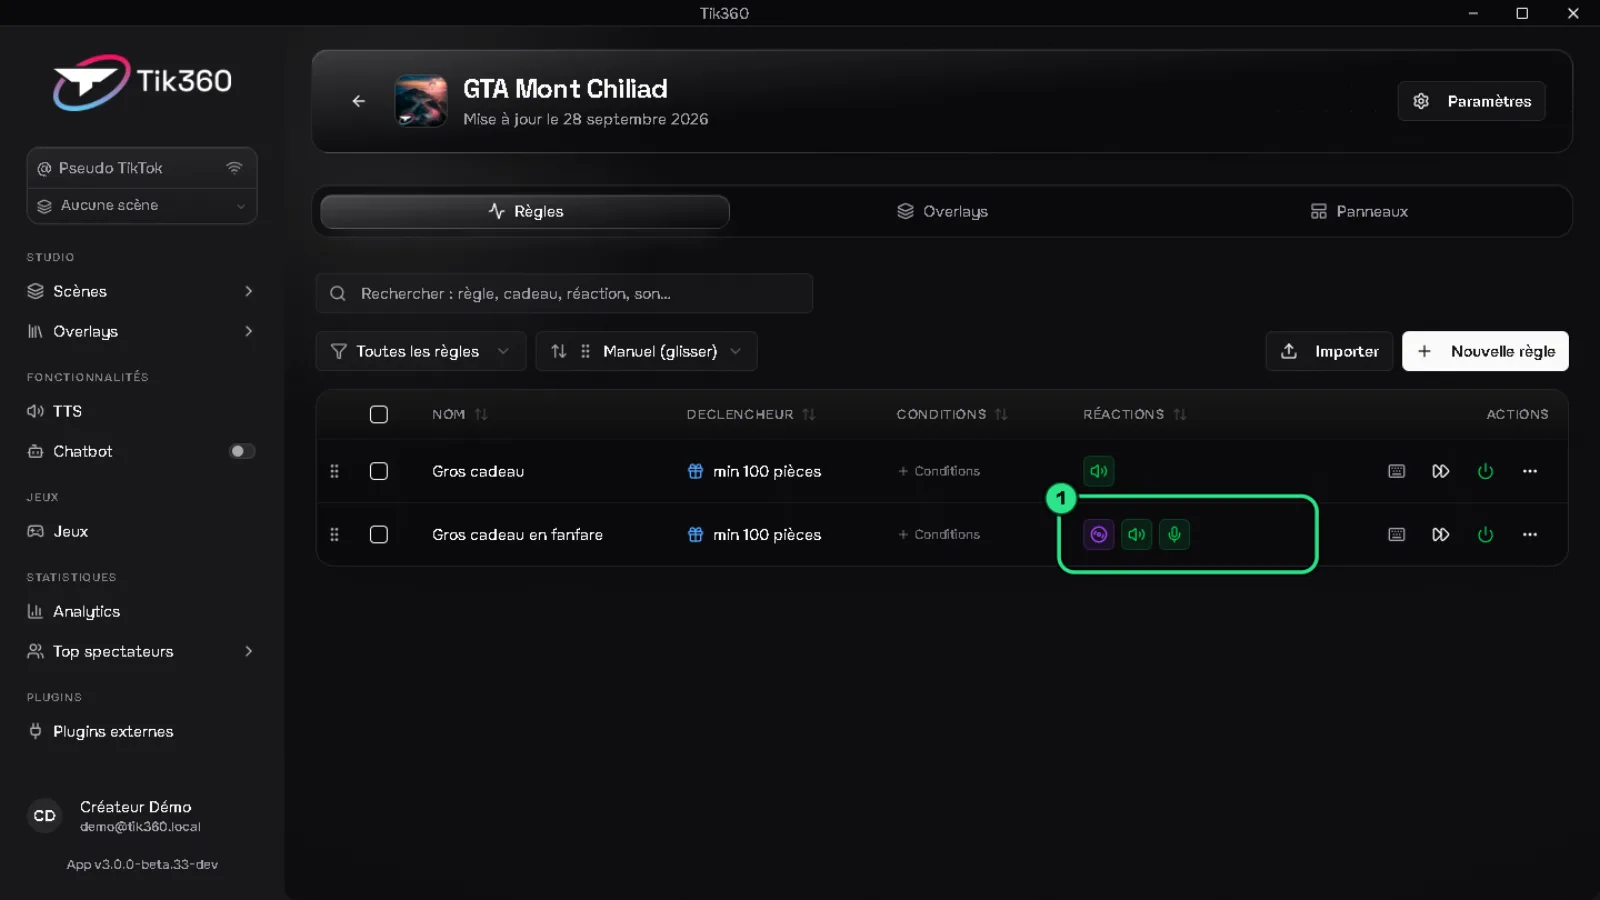Toggle the Chatbot switch

(x=242, y=451)
